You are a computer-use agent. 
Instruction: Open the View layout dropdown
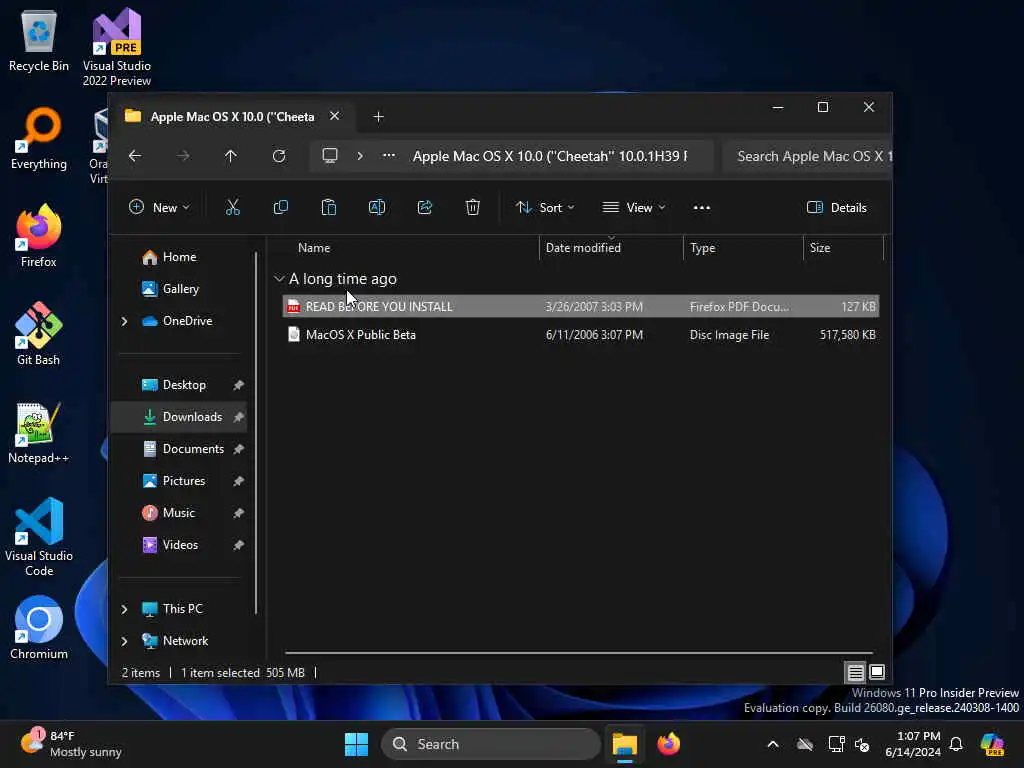[x=633, y=208]
